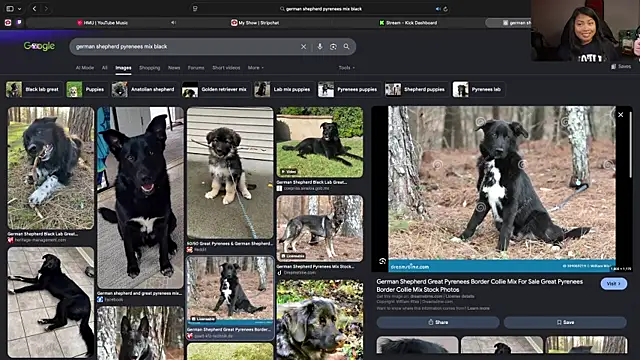Click the Save button in preview
Screen dimensions: 640x360
(565, 322)
